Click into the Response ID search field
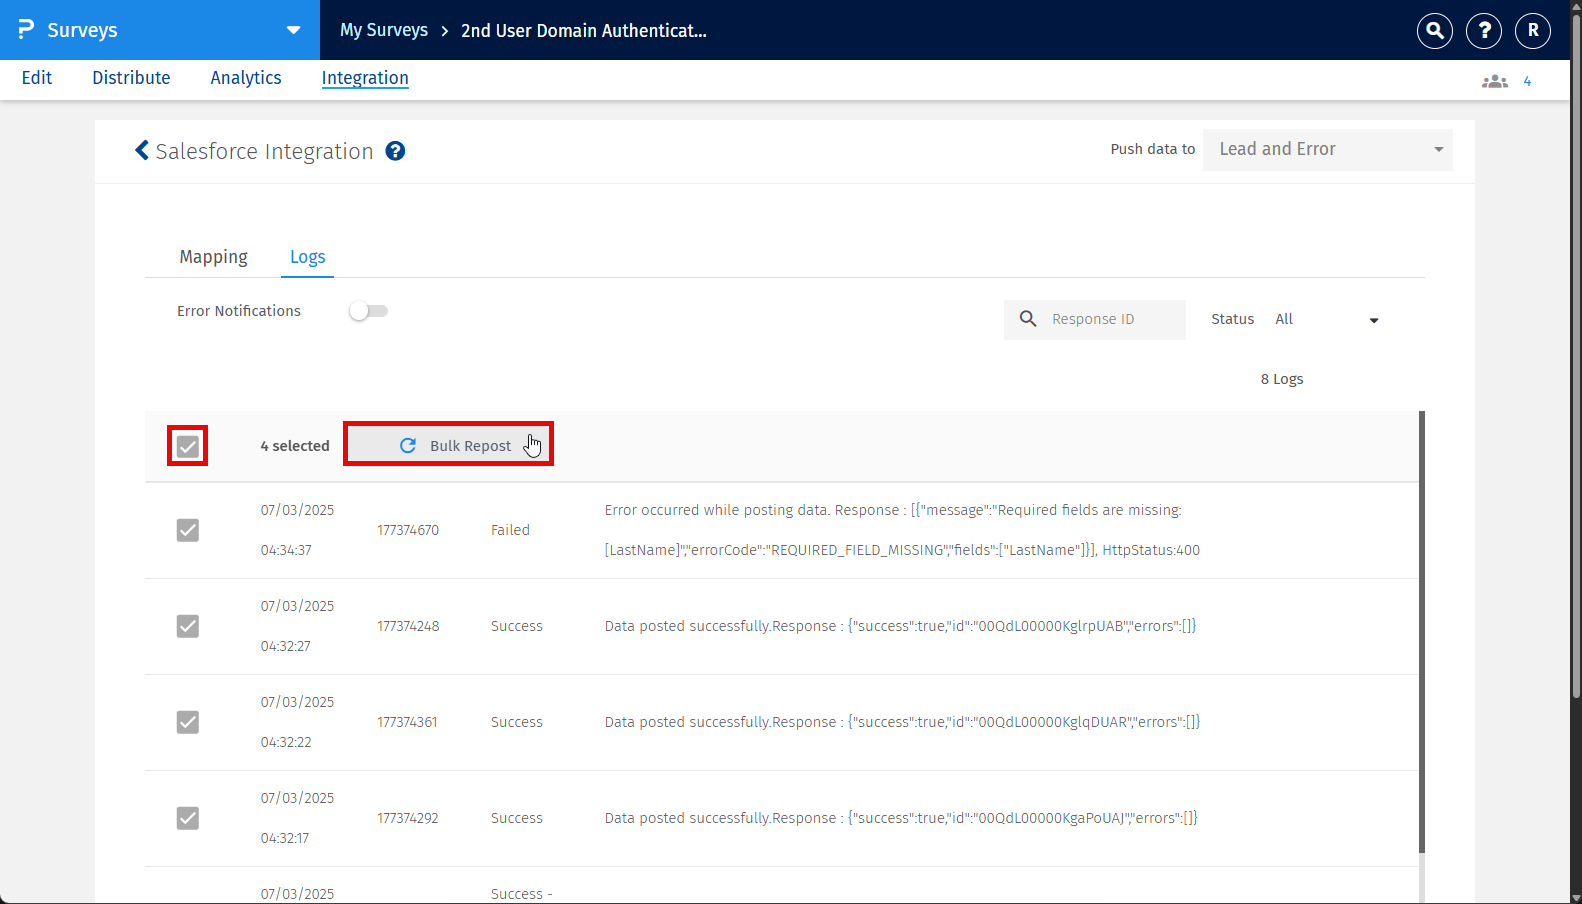This screenshot has width=1582, height=904. 1110,319
